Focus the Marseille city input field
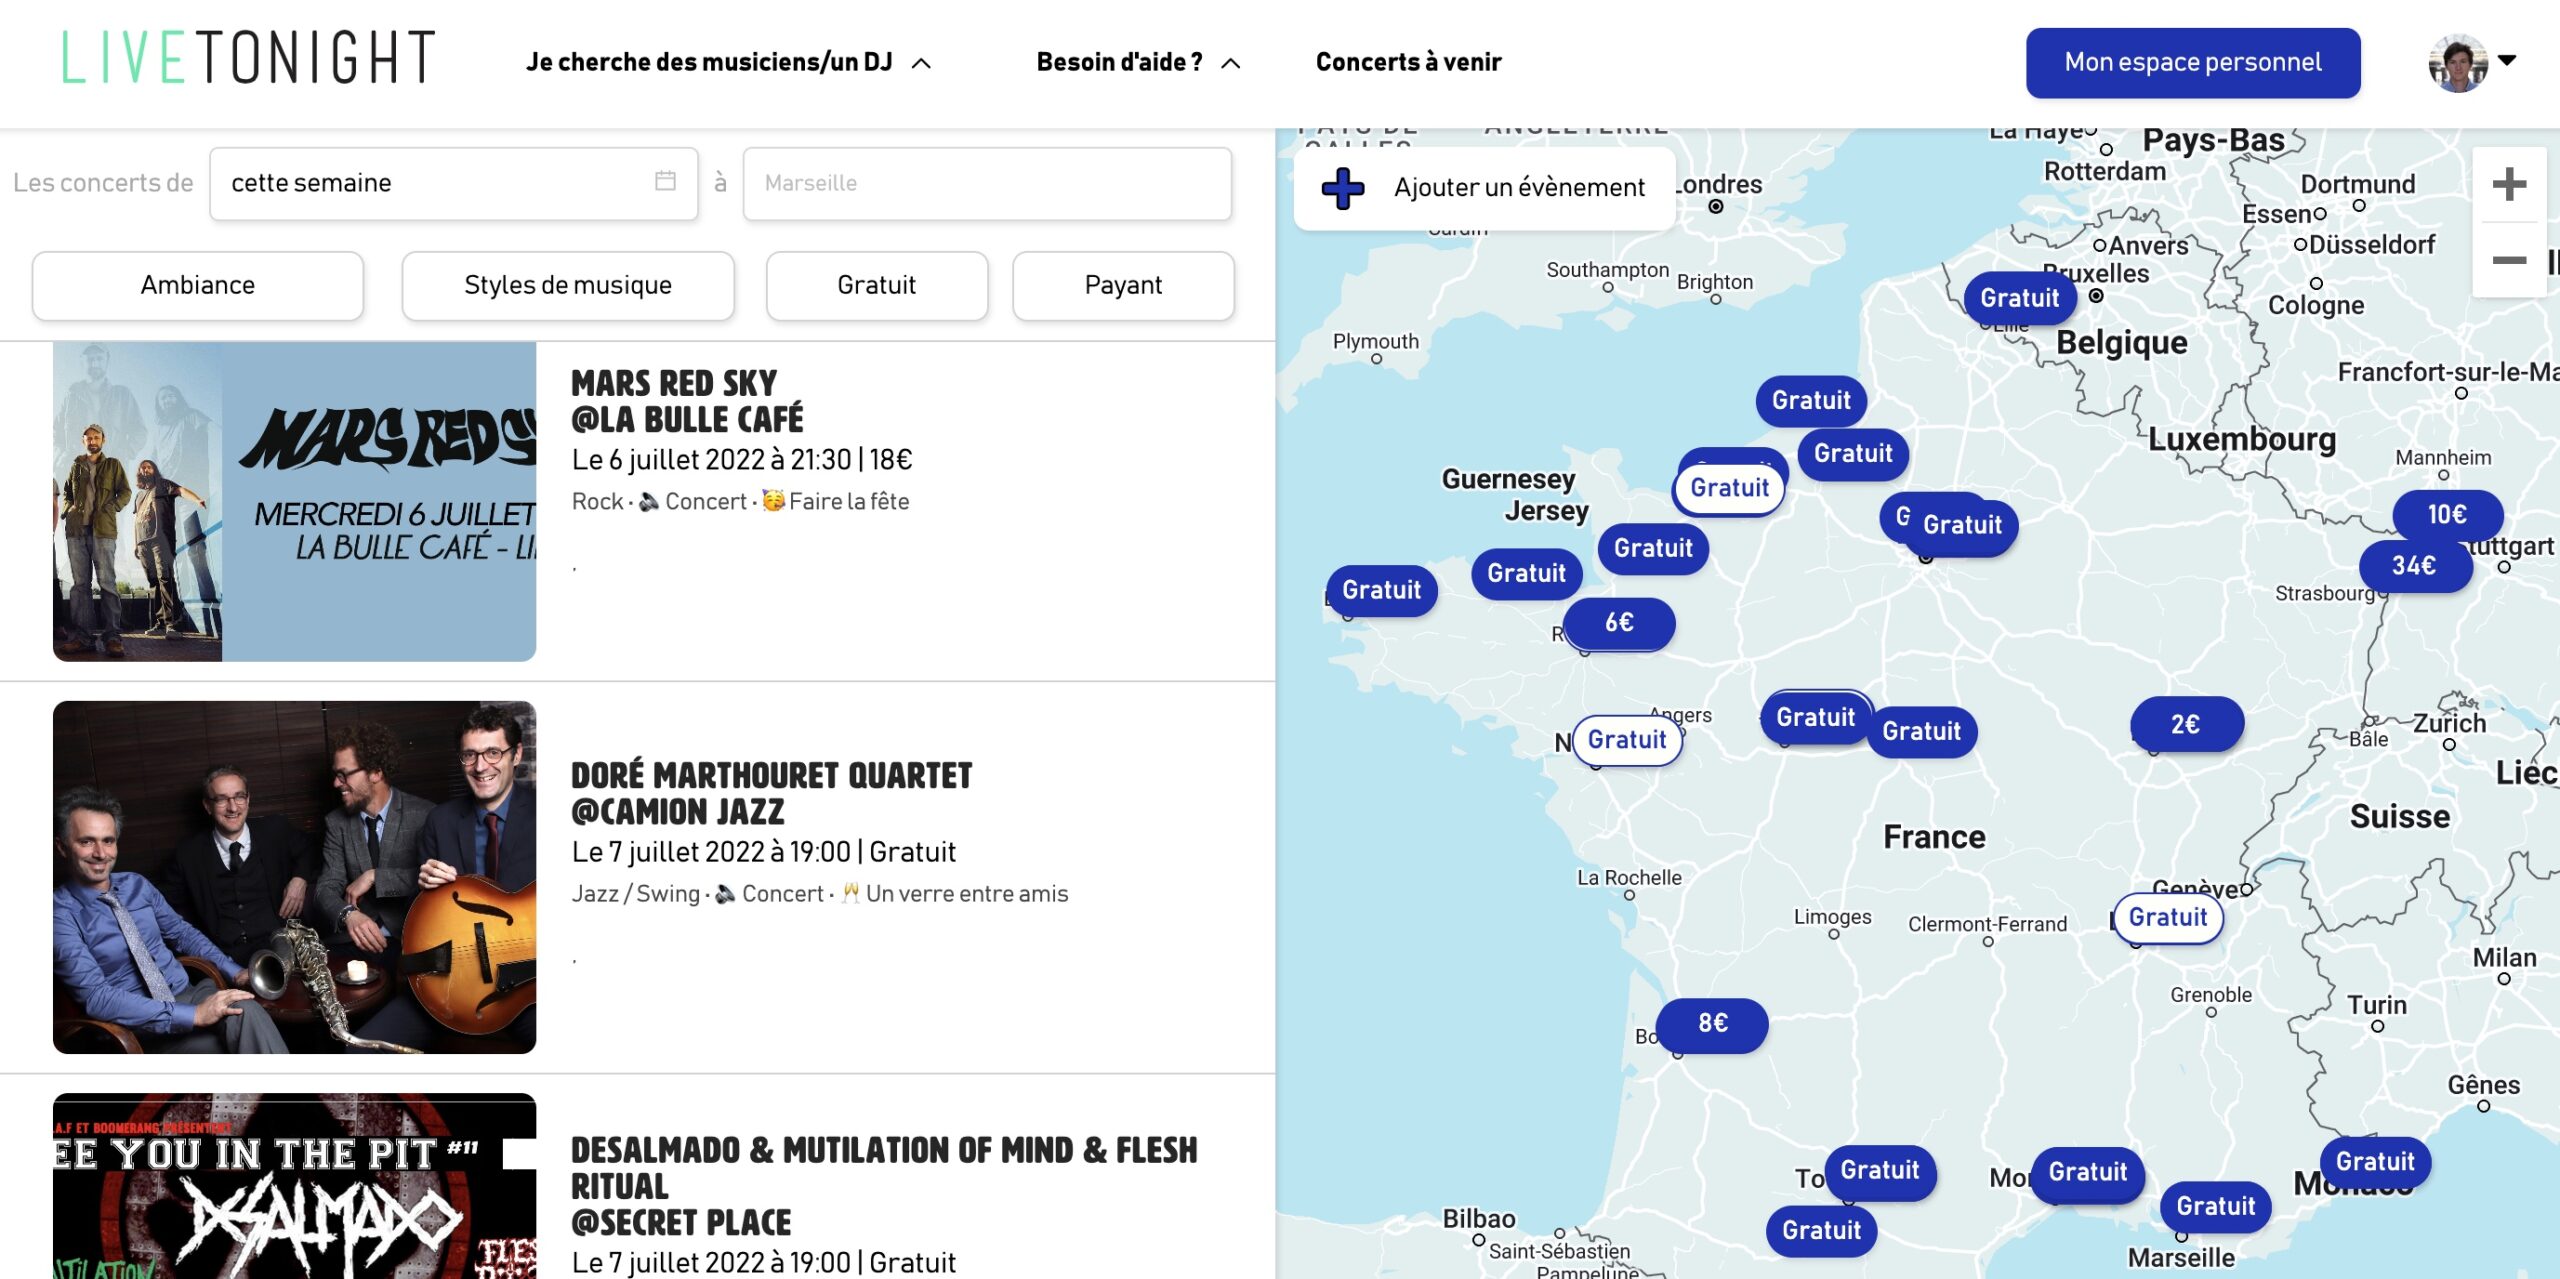2560x1279 pixels. pyautogui.click(x=987, y=183)
